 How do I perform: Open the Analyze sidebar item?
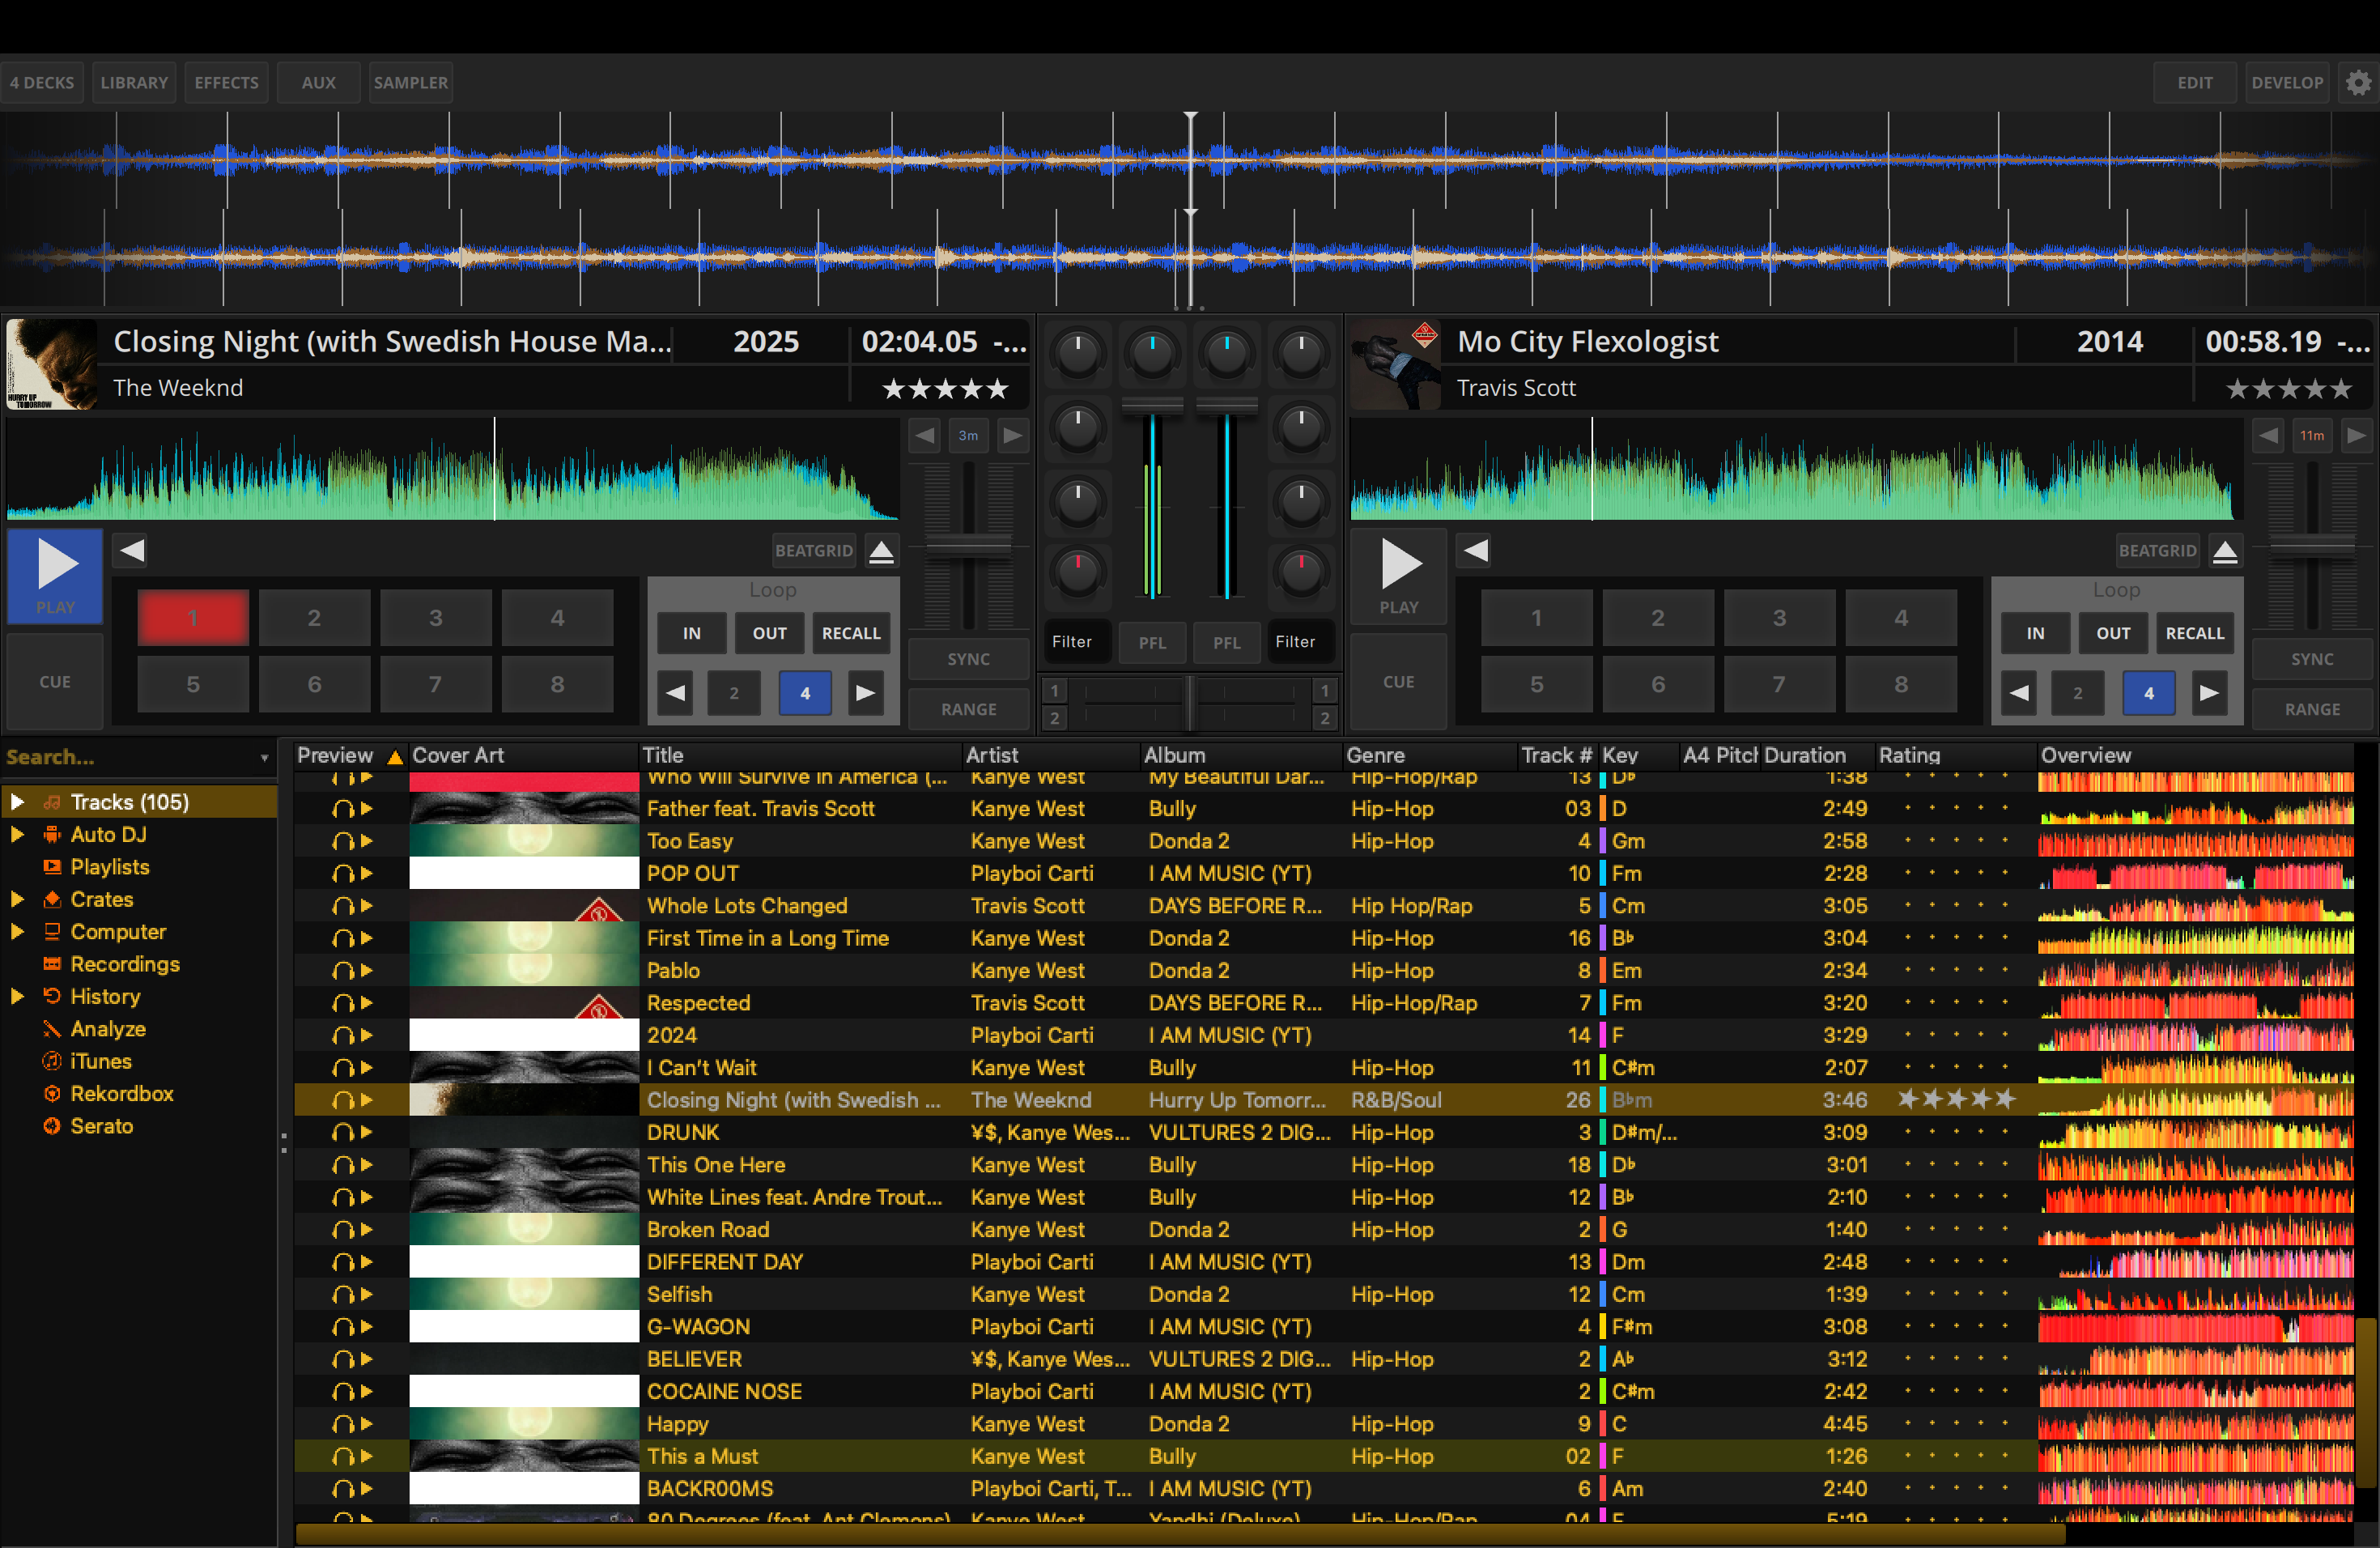[107, 1029]
